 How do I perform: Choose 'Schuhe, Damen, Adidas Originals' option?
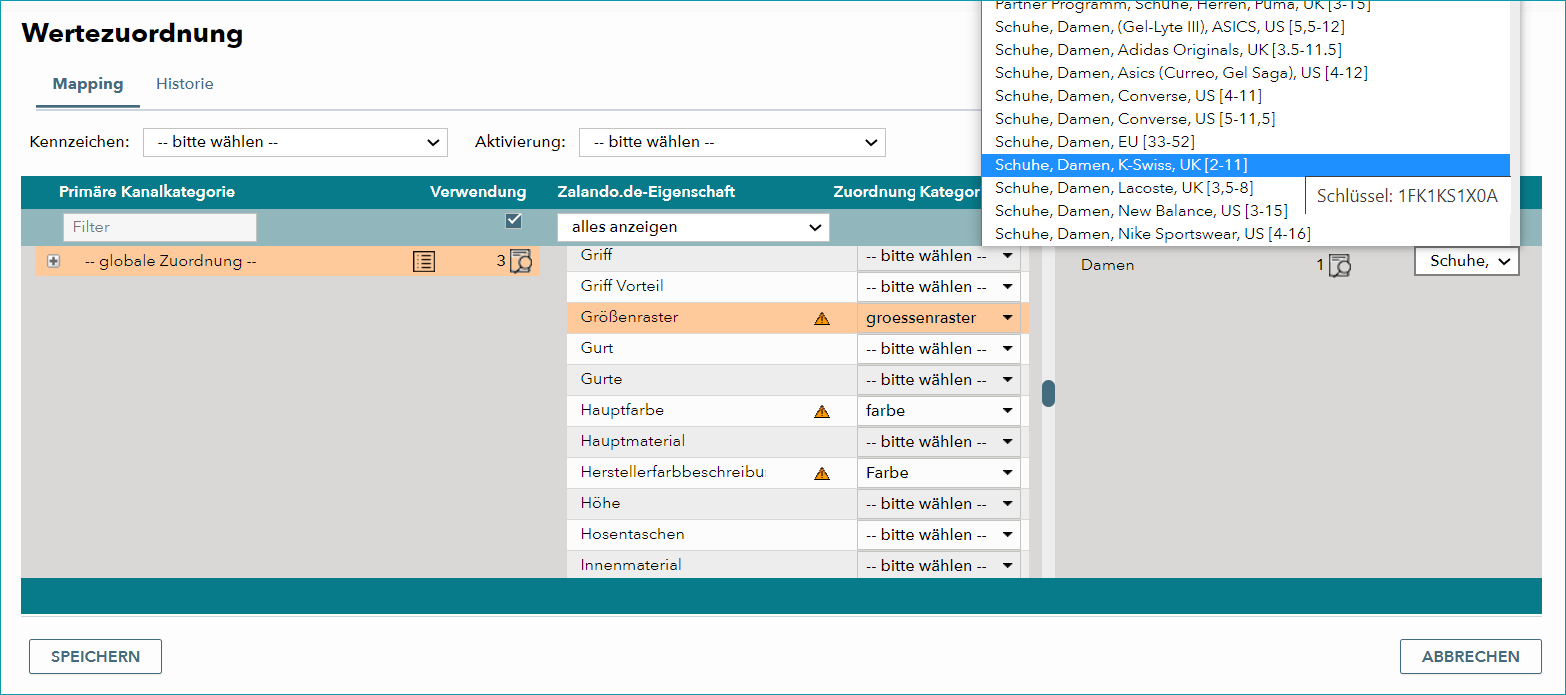(x=1245, y=50)
